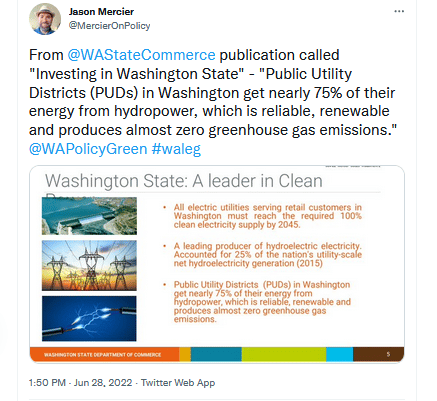
Task: Click the orange Department of Commerce footer band
Action: click(x=104, y=354)
